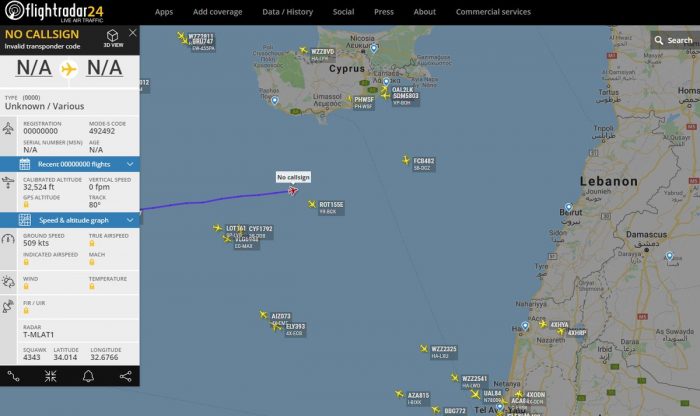Click the locked GPS altitude padlock

(x=26, y=204)
